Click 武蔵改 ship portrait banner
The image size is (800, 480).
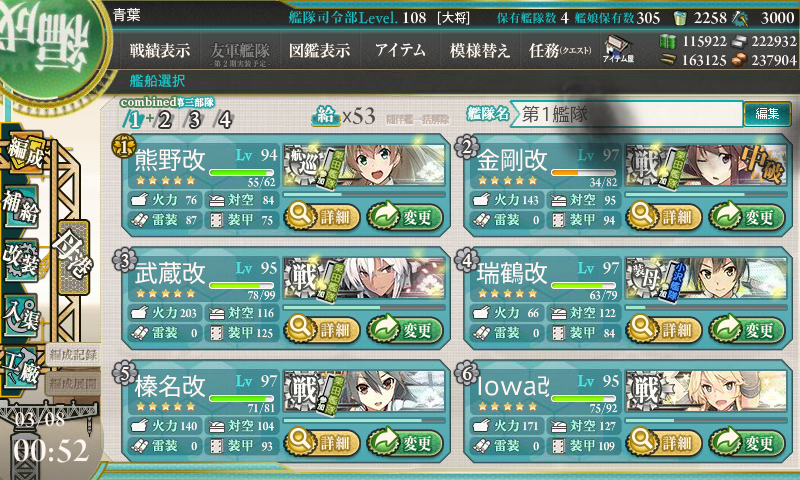pos(364,279)
